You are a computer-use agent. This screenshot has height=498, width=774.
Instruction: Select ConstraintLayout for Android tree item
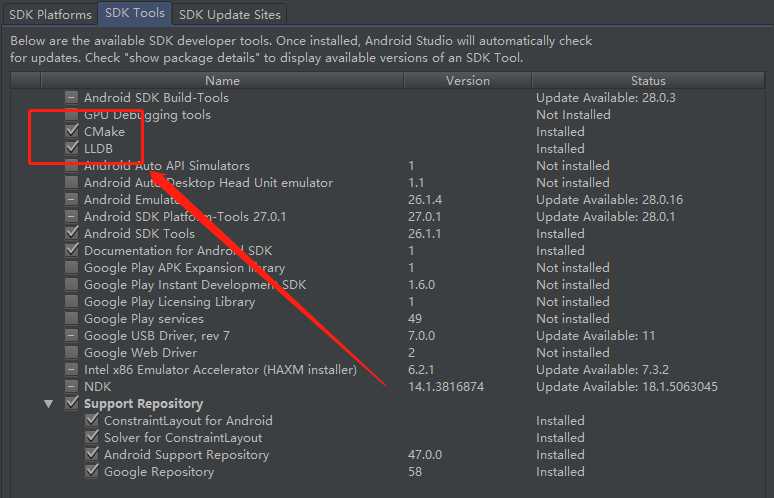[188, 421]
